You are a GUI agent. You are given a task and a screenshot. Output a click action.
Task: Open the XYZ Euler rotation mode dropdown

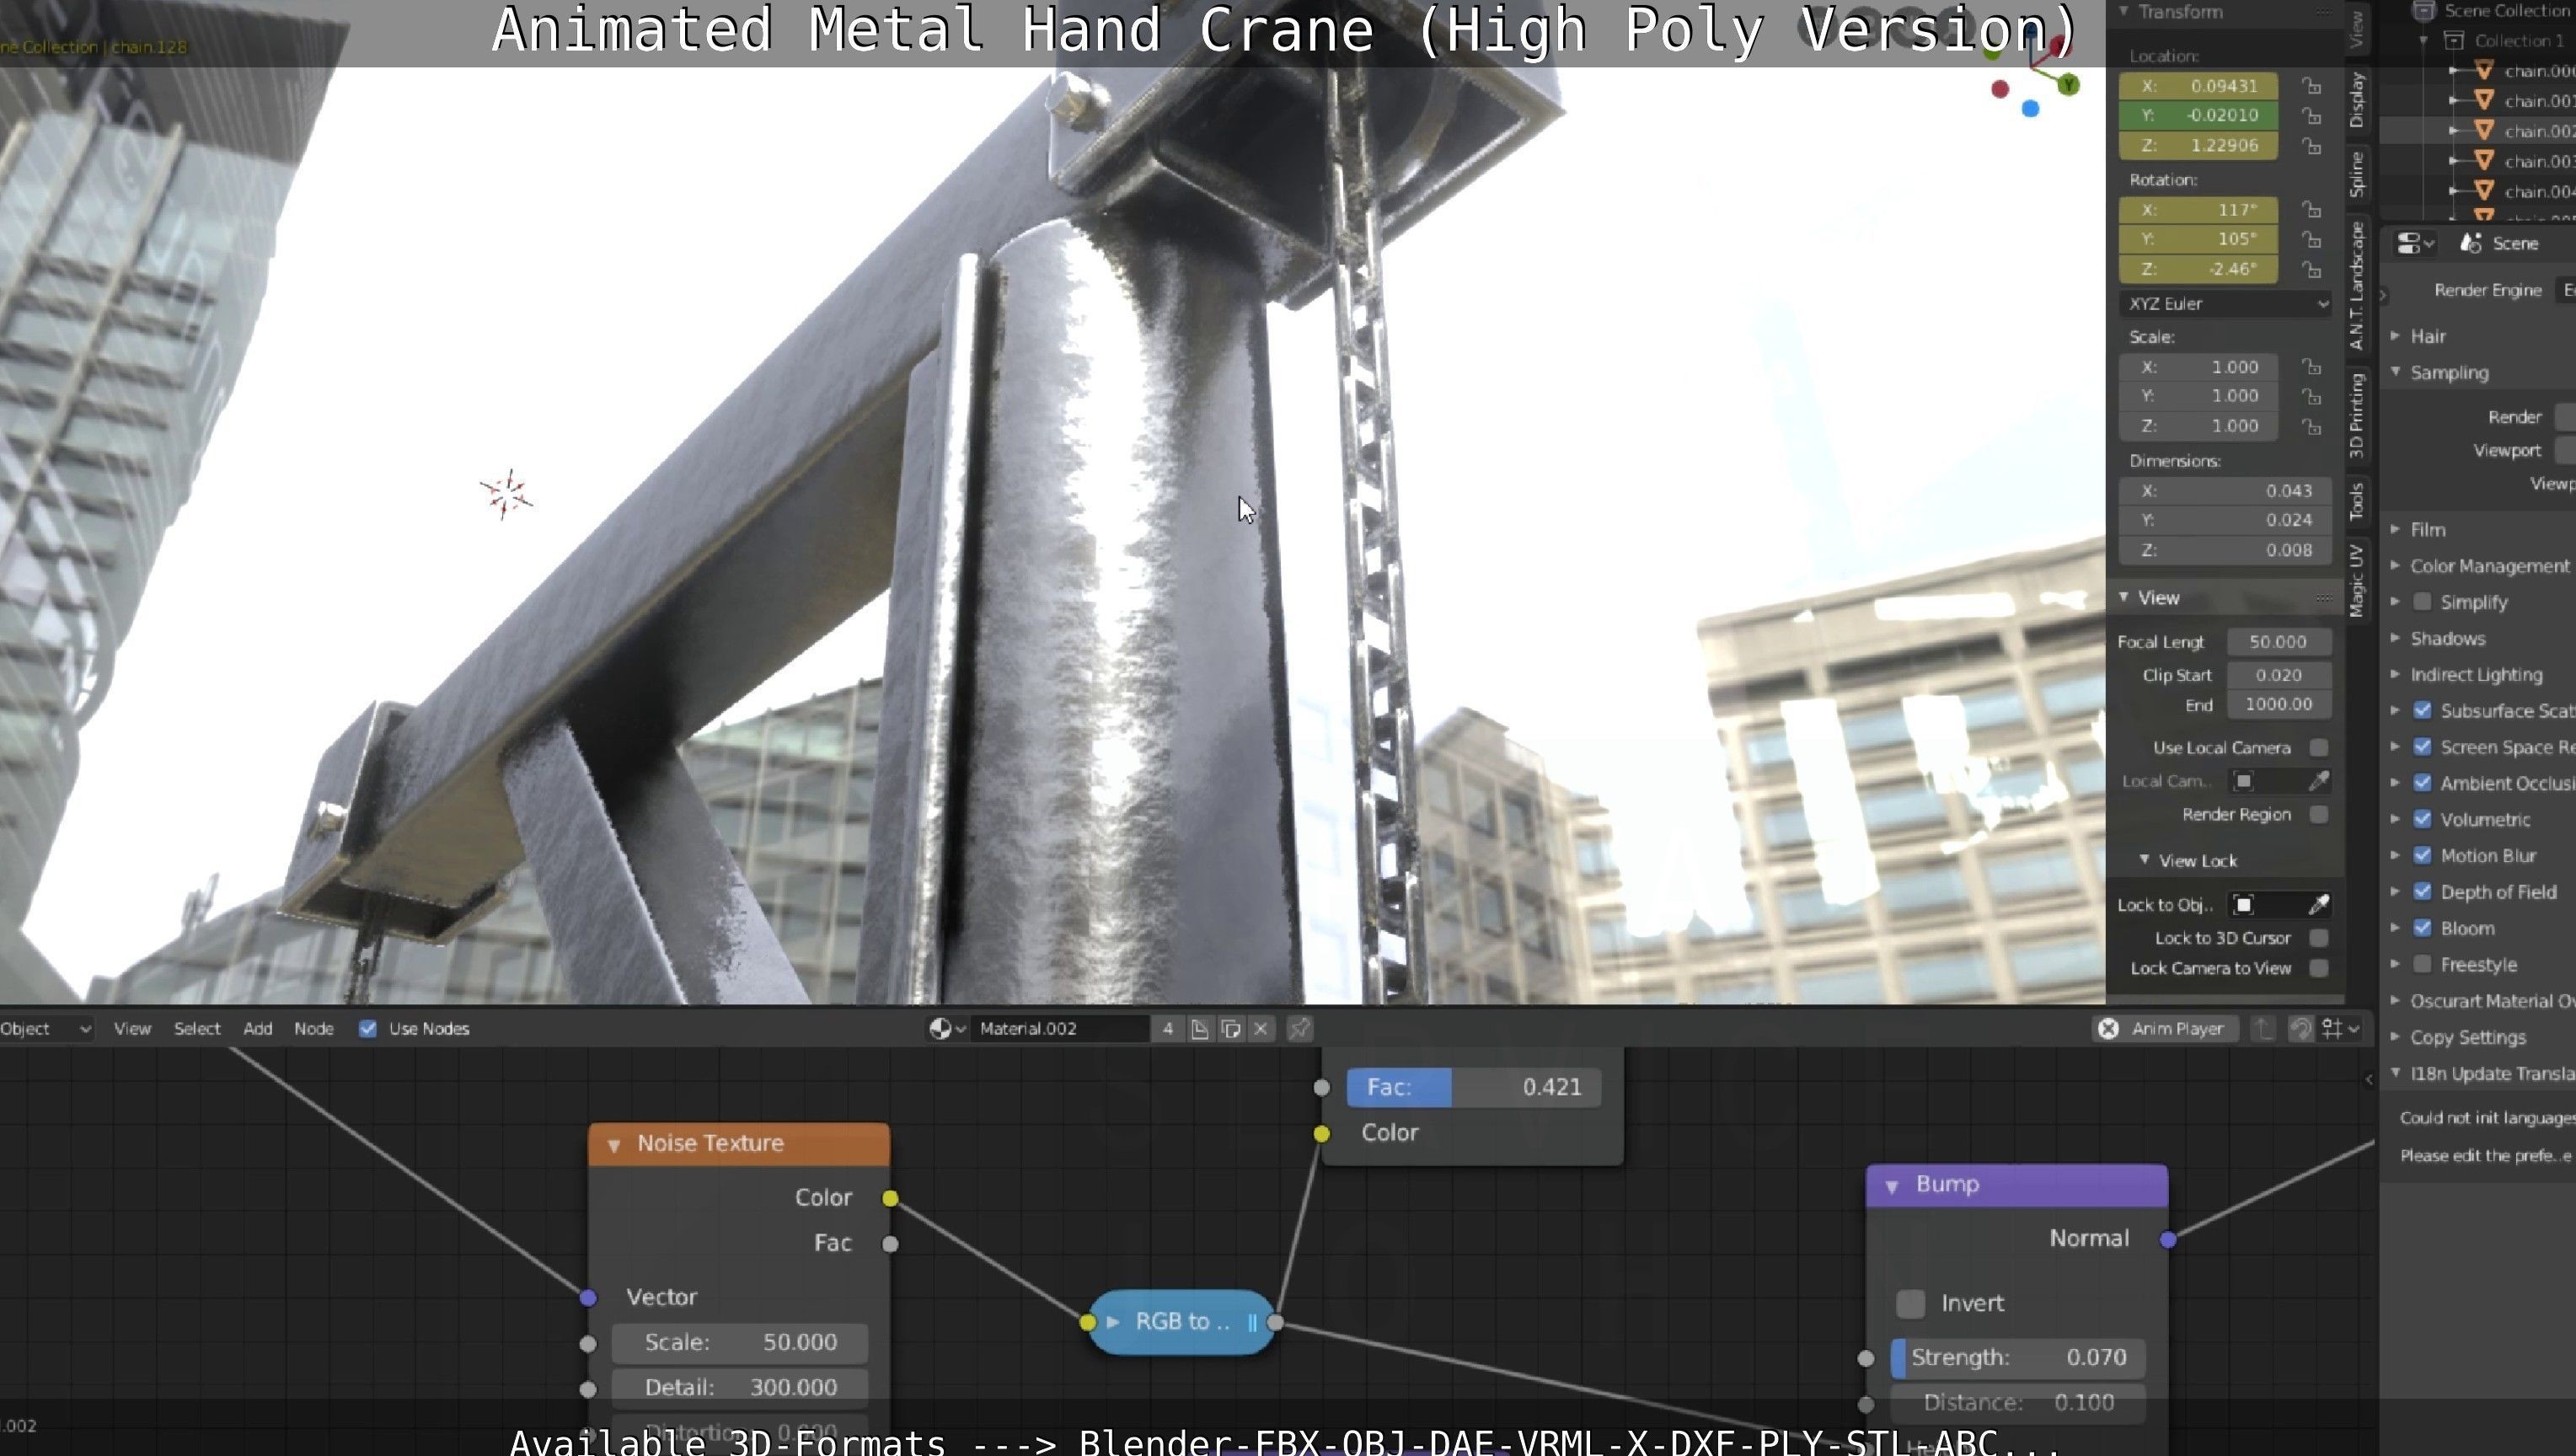point(2225,303)
